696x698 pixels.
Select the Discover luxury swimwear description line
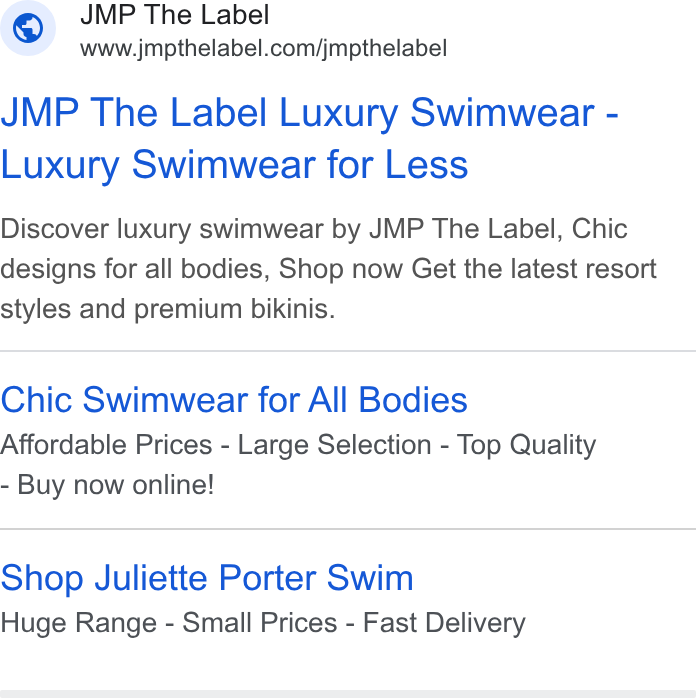[x=314, y=229]
